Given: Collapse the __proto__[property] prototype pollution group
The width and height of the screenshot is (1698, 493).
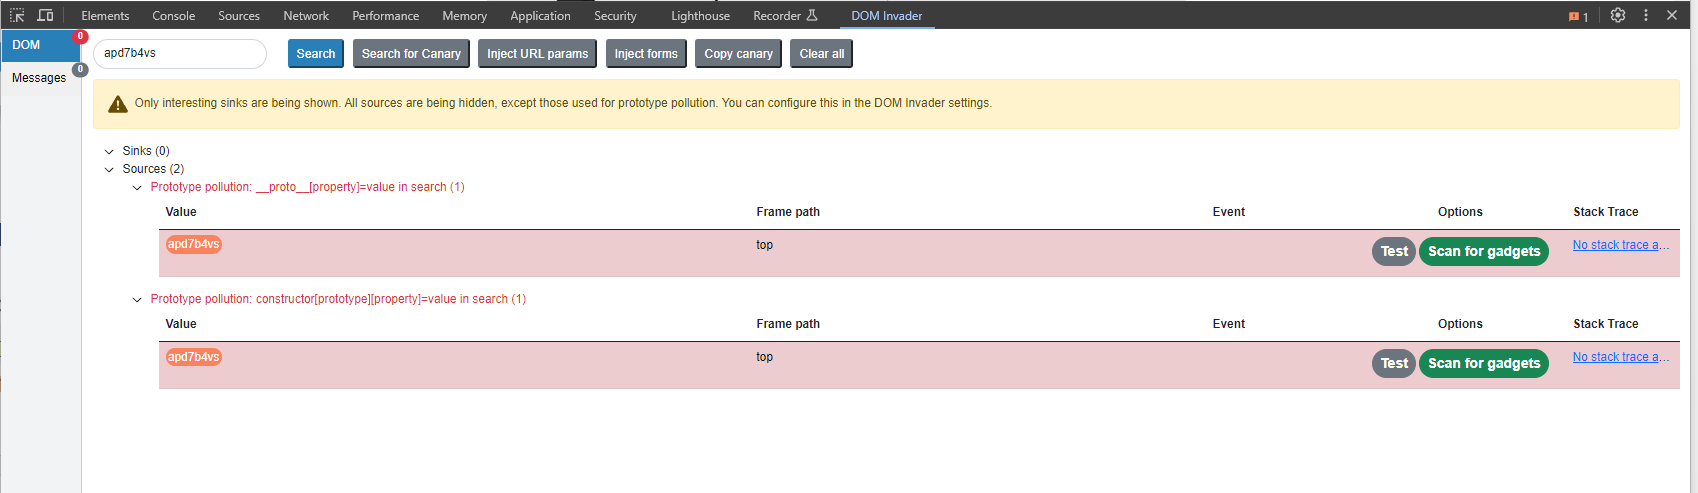Looking at the screenshot, I should click(x=137, y=187).
